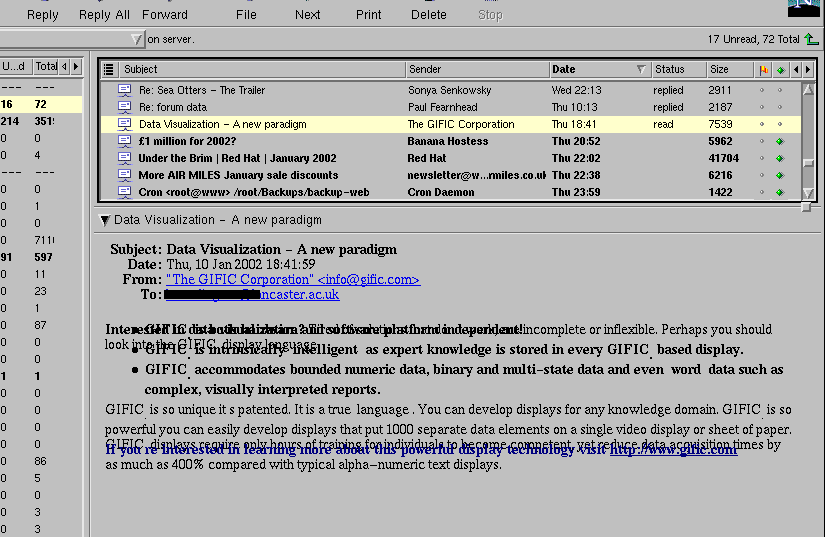Go to the Next message
The width and height of the screenshot is (825, 537).
pos(307,14)
